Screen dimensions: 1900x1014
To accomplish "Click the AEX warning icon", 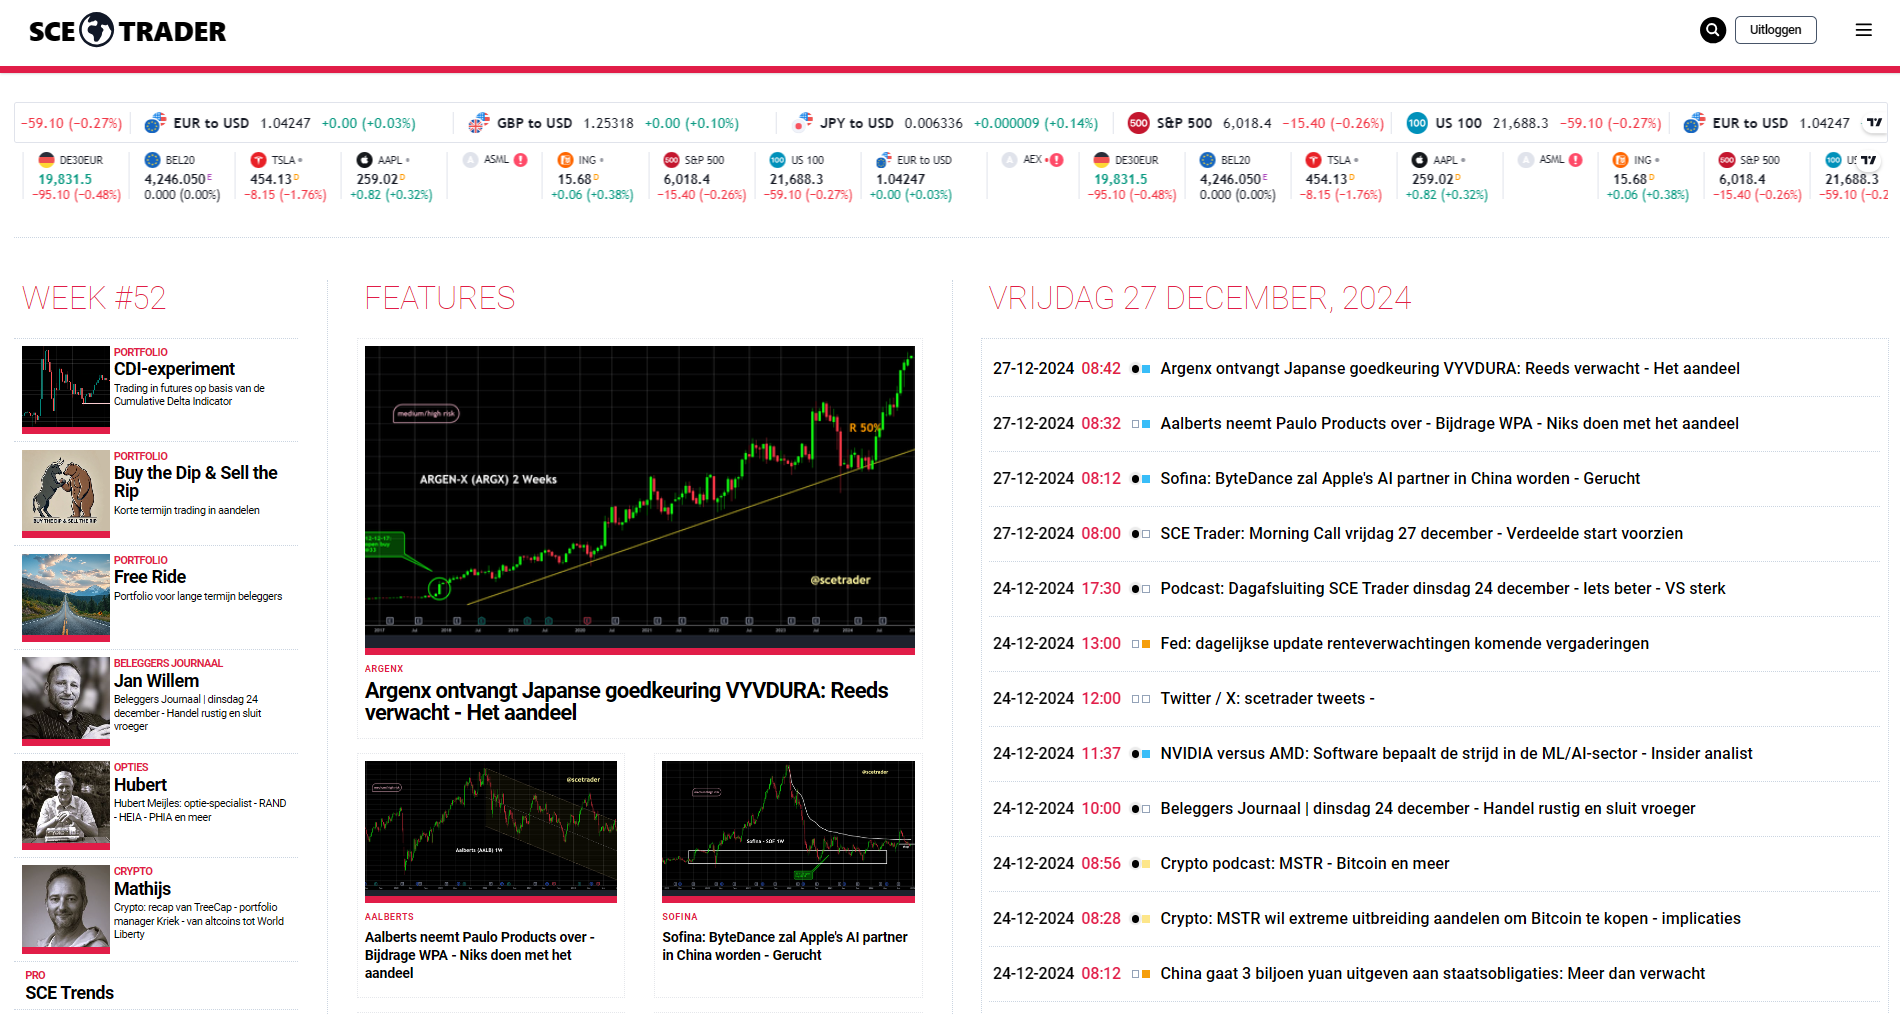I will [x=1057, y=160].
